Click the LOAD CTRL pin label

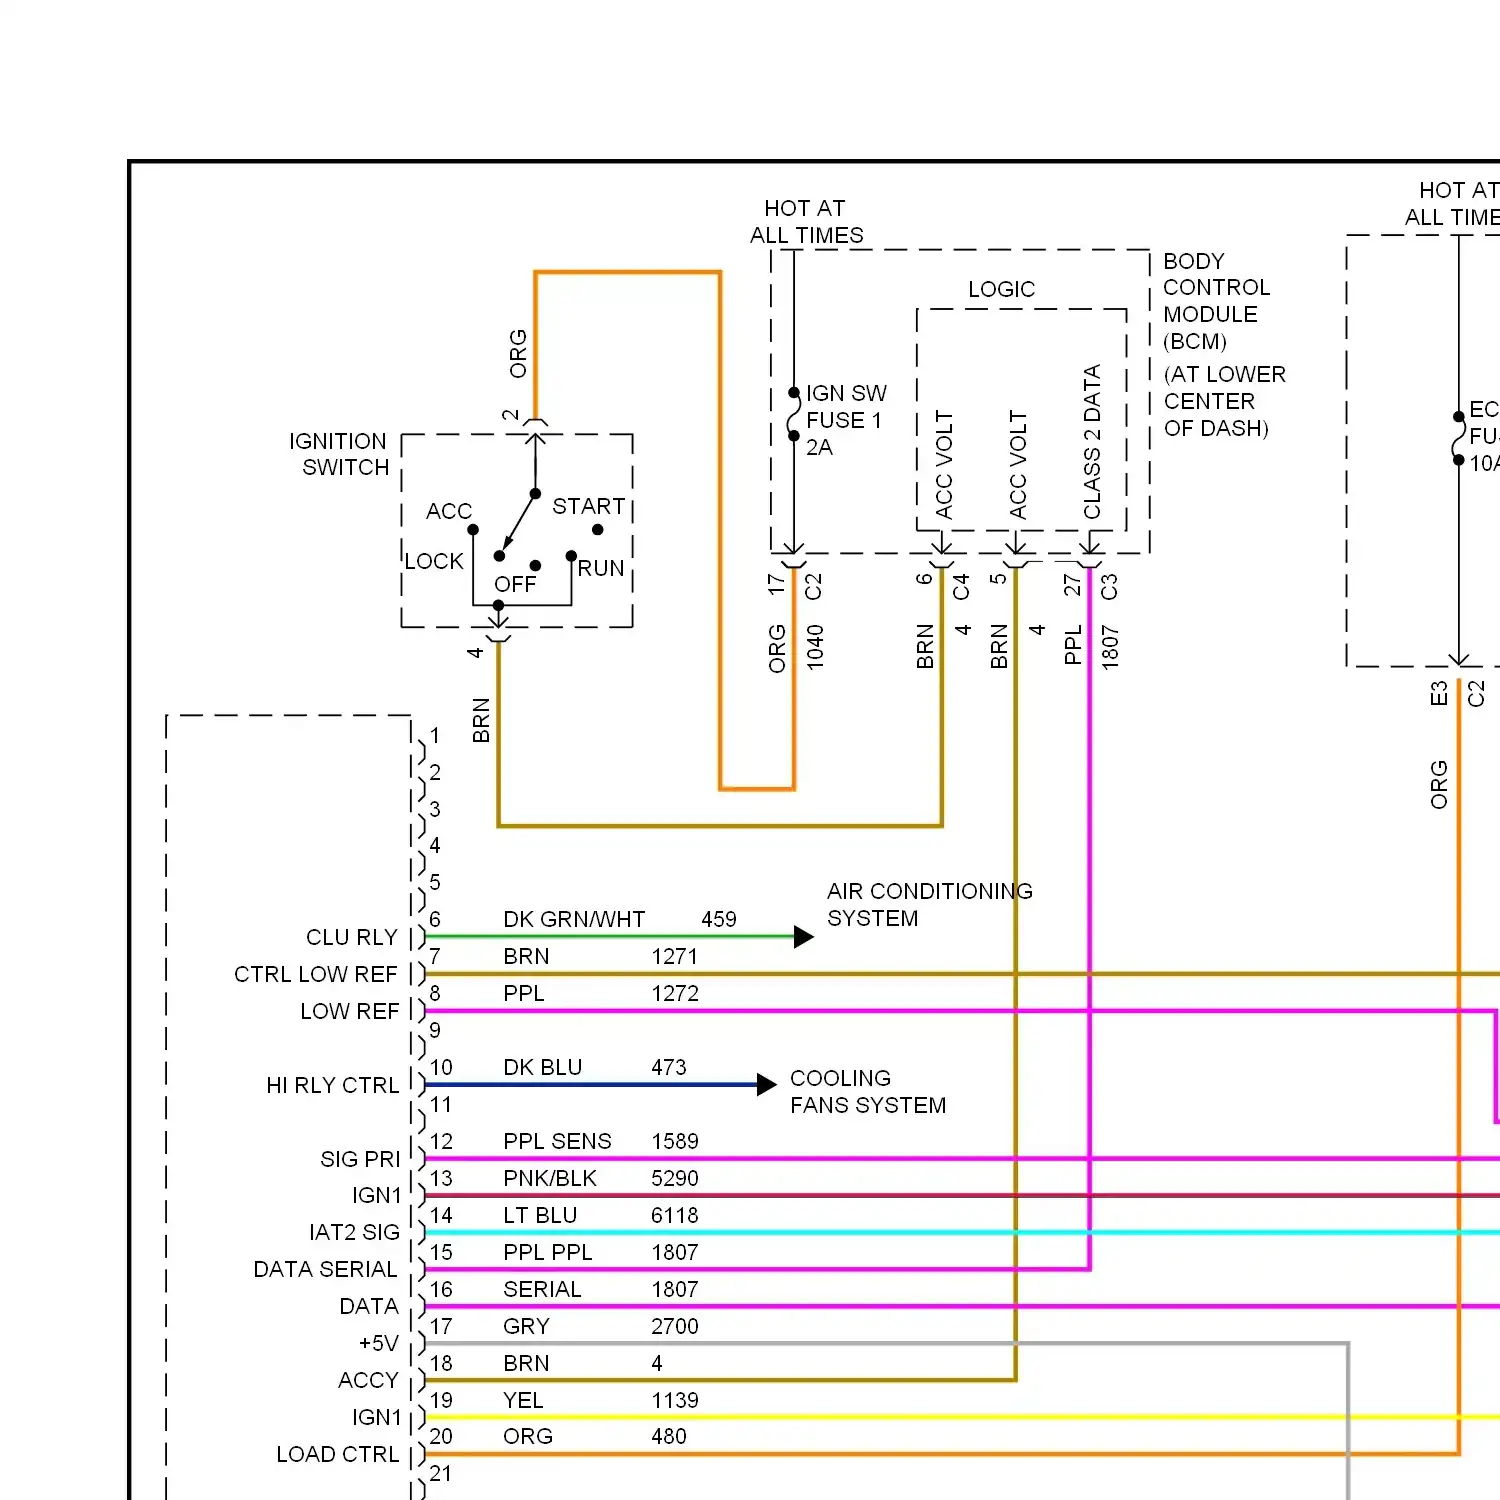coord(338,1454)
